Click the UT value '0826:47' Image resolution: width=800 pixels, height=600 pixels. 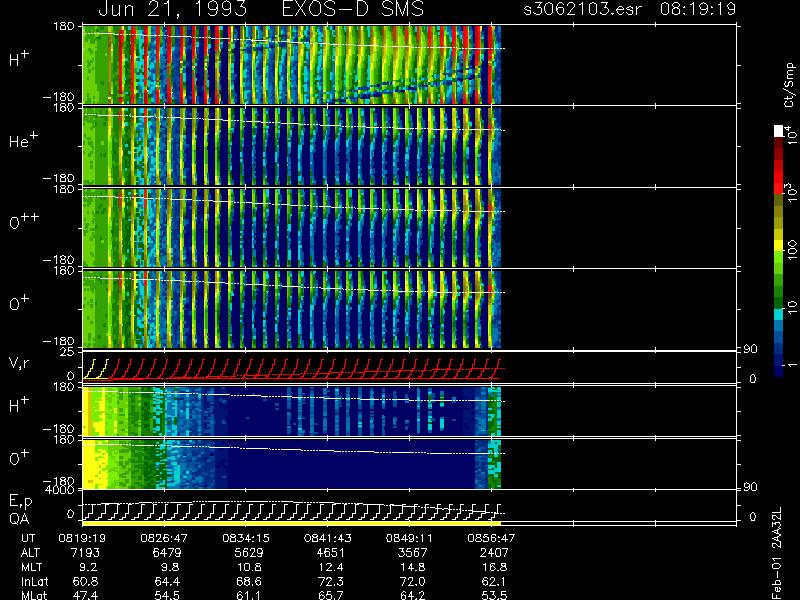point(164,538)
